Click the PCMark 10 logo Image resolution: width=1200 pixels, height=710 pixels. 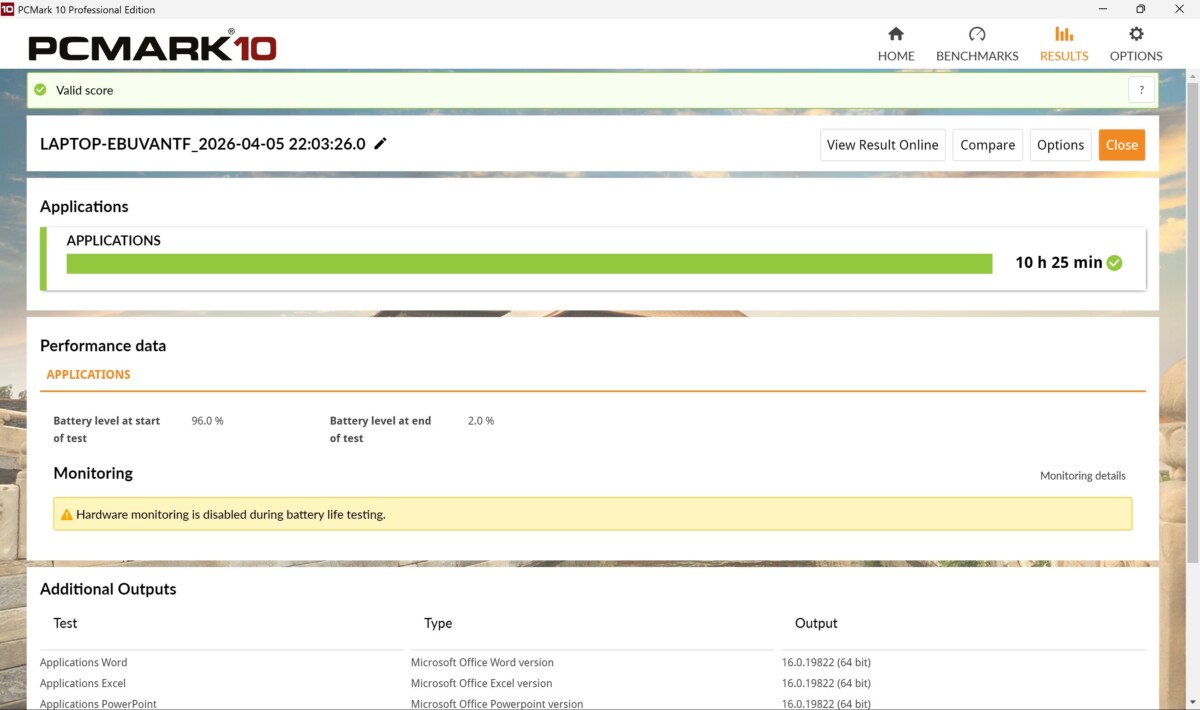point(152,47)
